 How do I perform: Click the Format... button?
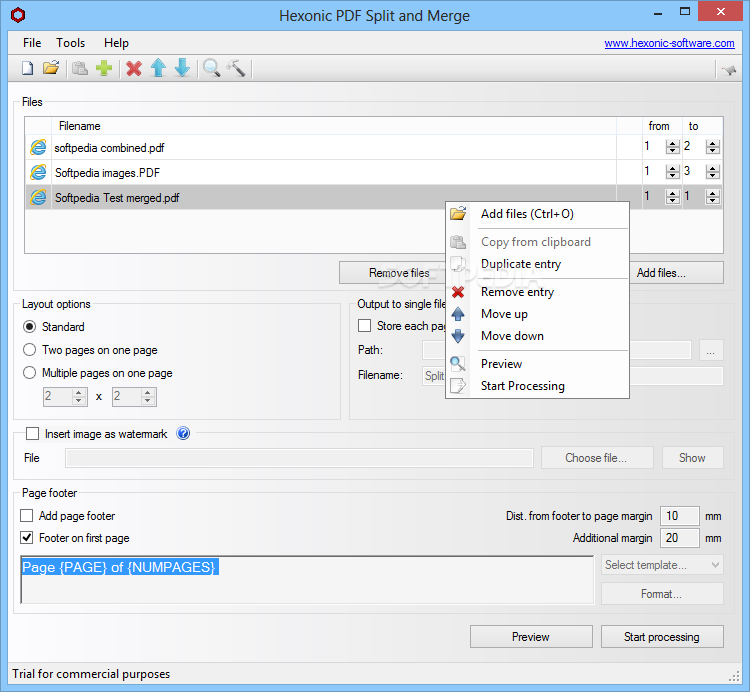(x=662, y=593)
